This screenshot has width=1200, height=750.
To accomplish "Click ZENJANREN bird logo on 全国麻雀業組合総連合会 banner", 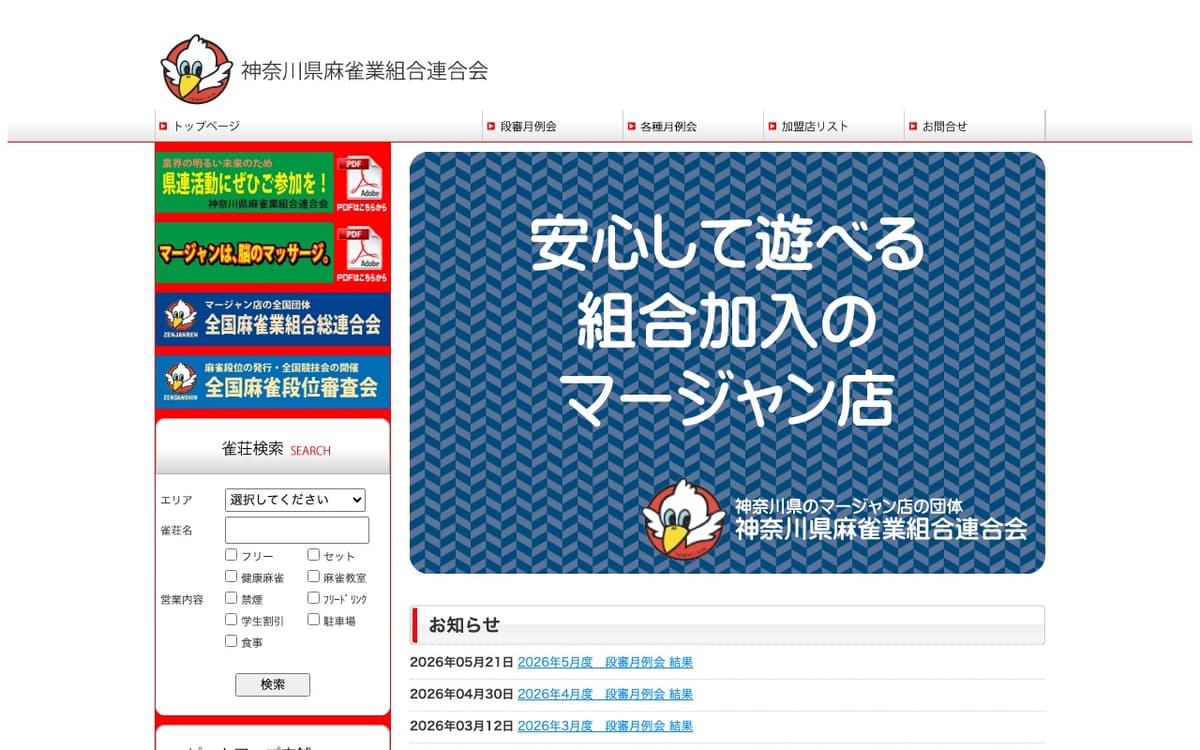I will point(181,319).
